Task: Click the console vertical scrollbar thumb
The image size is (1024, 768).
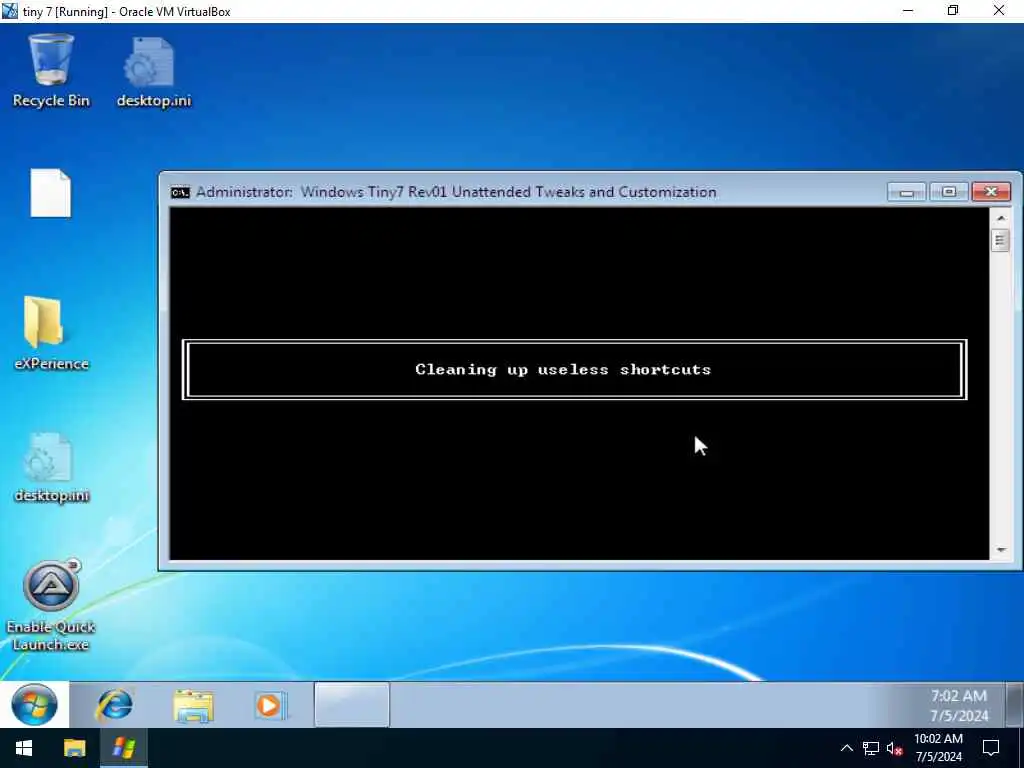Action: click(1000, 240)
